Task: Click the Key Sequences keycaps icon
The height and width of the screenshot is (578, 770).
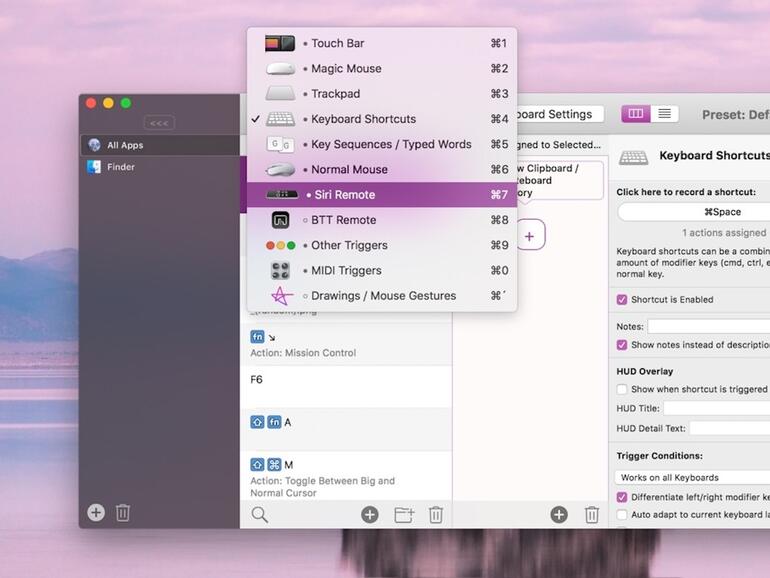Action: (280, 144)
